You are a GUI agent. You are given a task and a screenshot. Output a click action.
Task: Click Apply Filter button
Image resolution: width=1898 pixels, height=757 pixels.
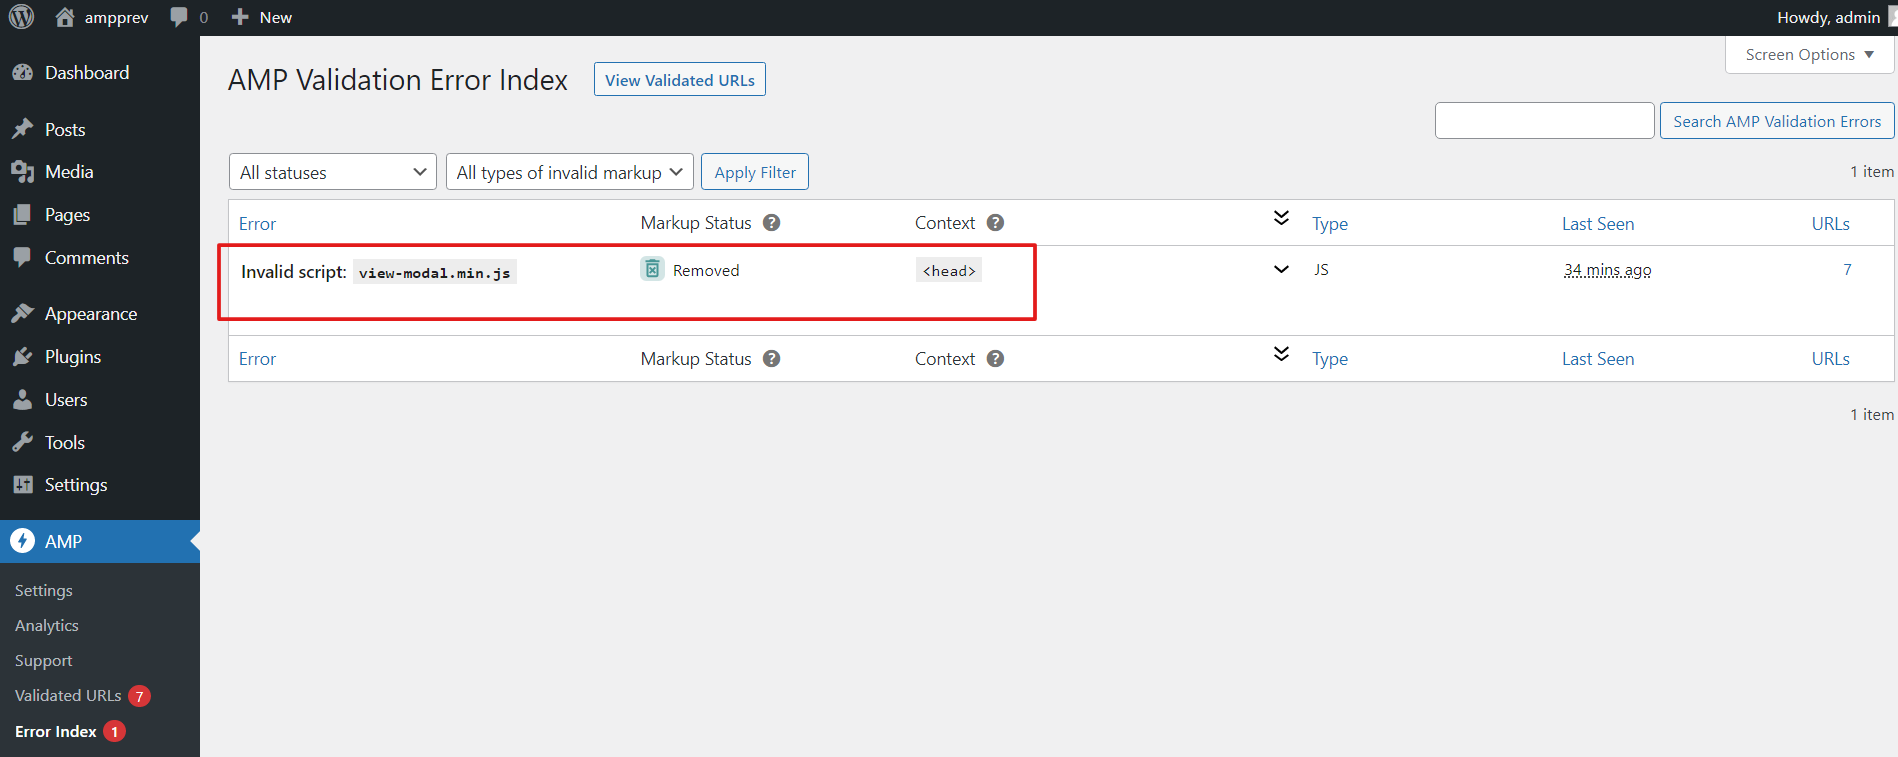pos(755,172)
